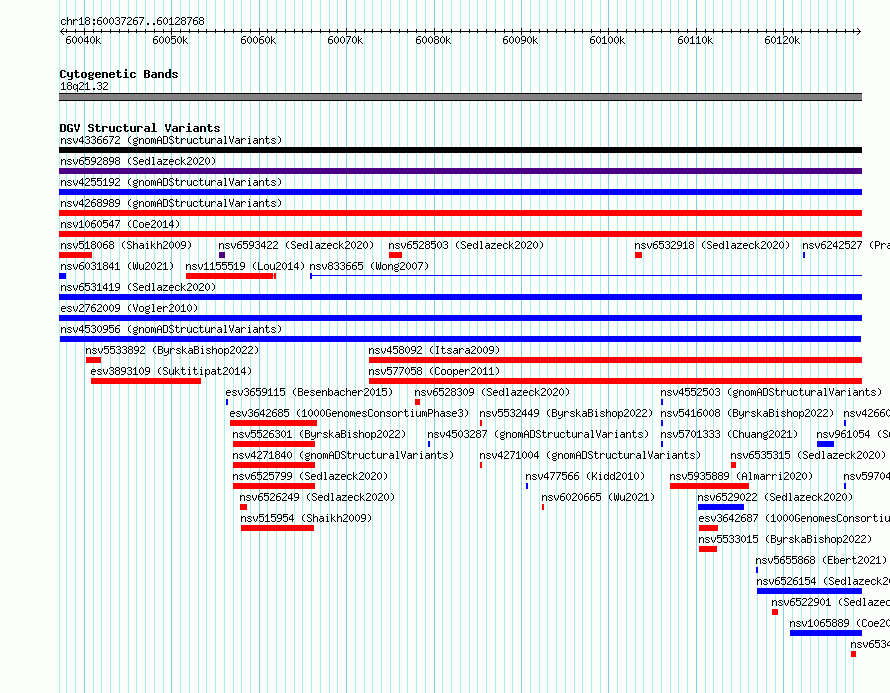This screenshot has height=693, width=890.
Task: Open nsv6528309 (Sedlazeck2020) label
Action: coord(492,392)
